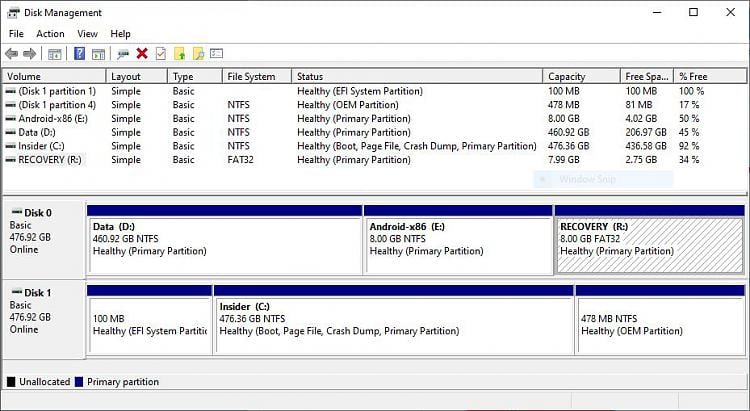Click the volume icon for Insider (C:) row
This screenshot has width=750, height=411.
pos(11,146)
